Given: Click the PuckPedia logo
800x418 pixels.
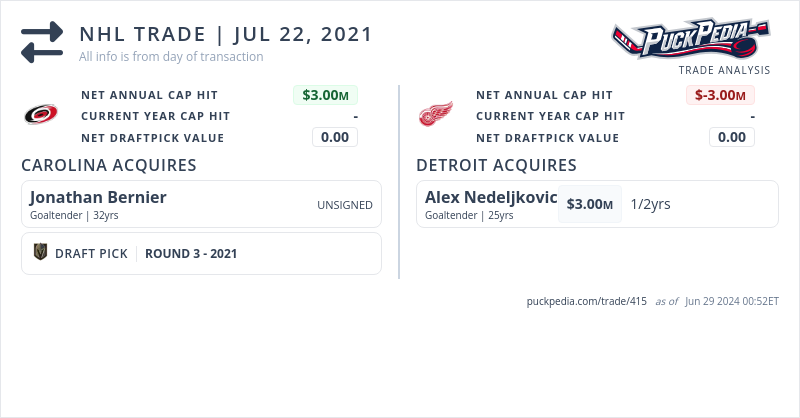Looking at the screenshot, I should [x=691, y=39].
